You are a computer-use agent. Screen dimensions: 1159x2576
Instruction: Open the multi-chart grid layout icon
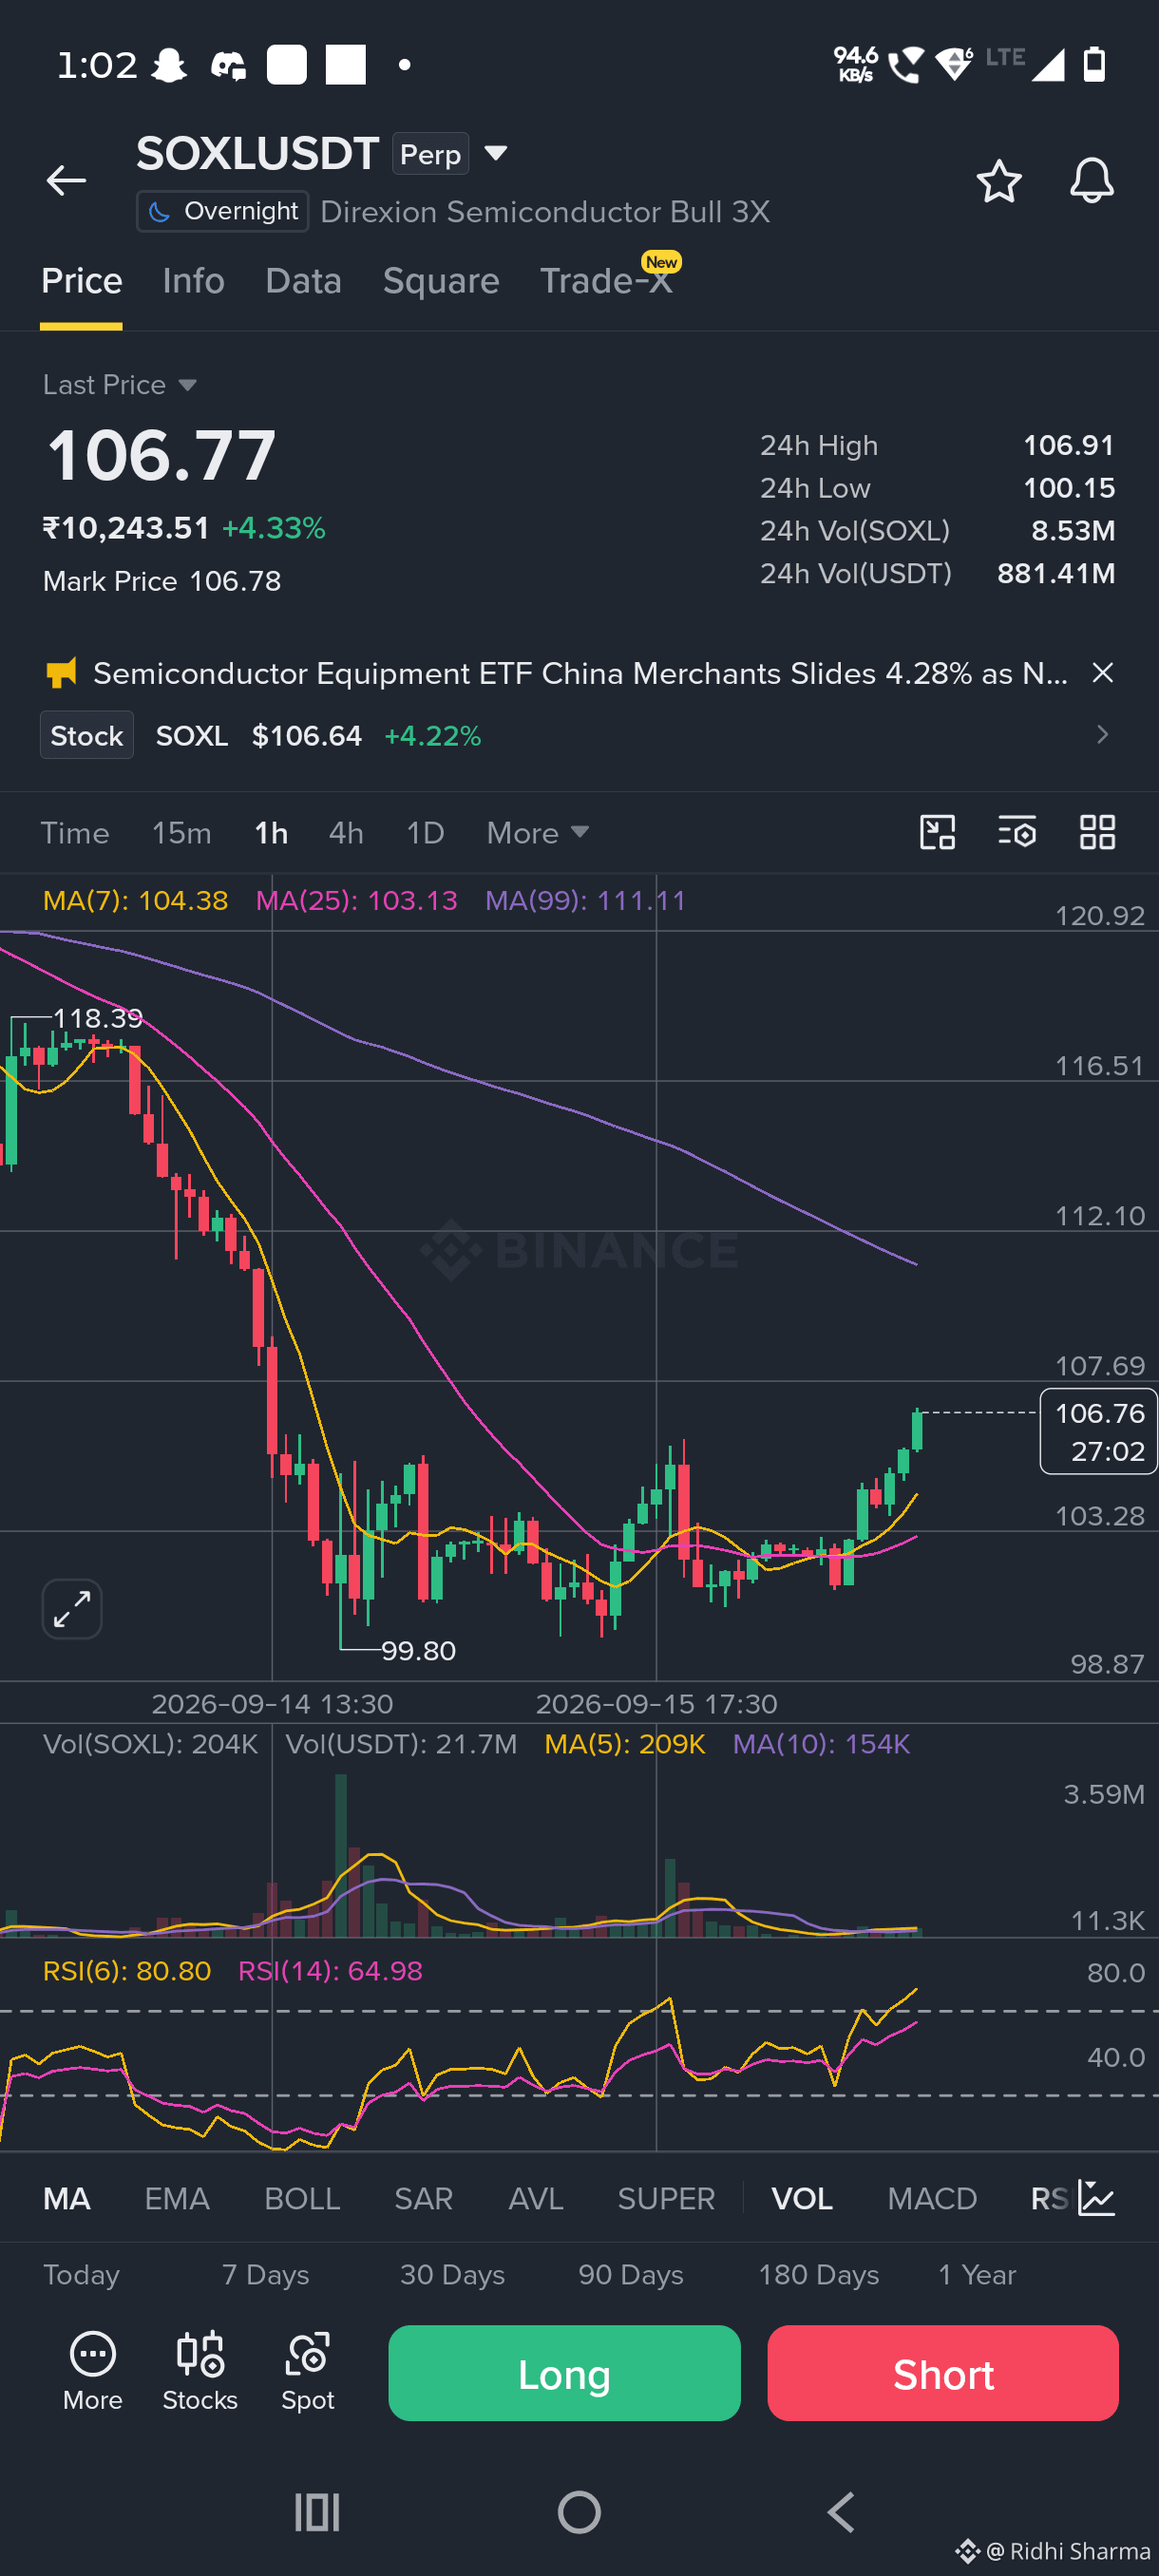point(1097,832)
